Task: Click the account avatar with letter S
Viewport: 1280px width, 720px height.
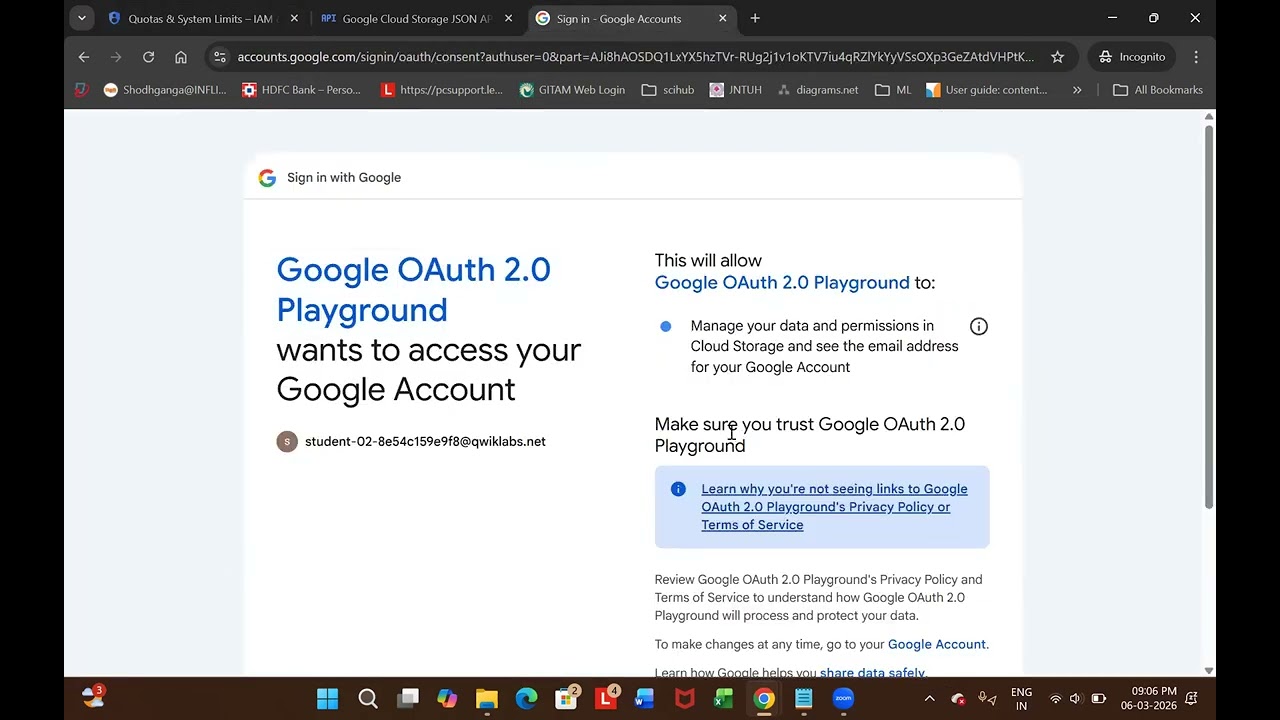Action: point(287,441)
